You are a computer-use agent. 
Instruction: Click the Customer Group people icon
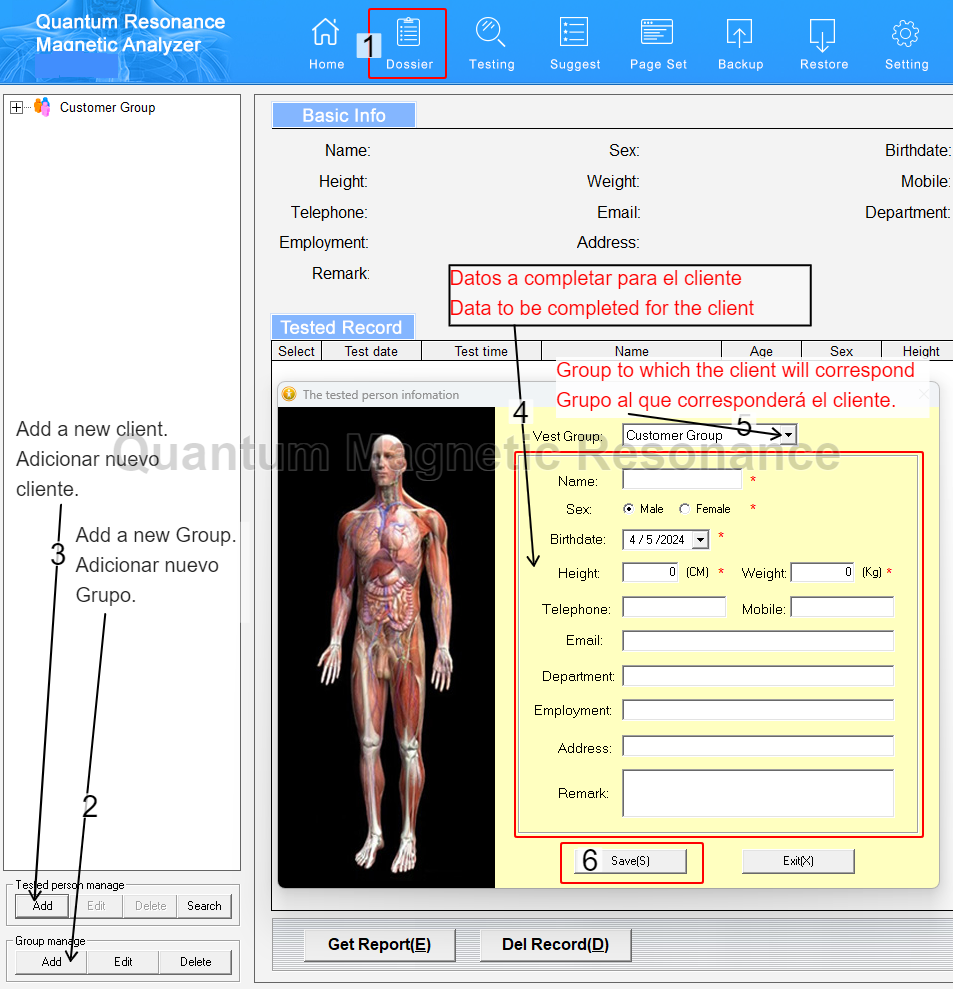pos(42,107)
